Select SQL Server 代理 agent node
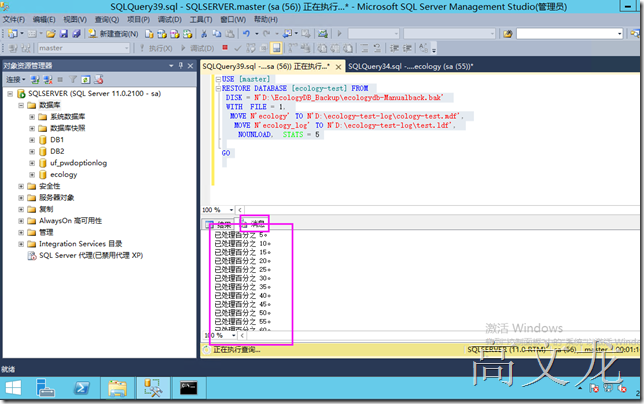Viewport: 644px width, 404px height. (x=91, y=255)
